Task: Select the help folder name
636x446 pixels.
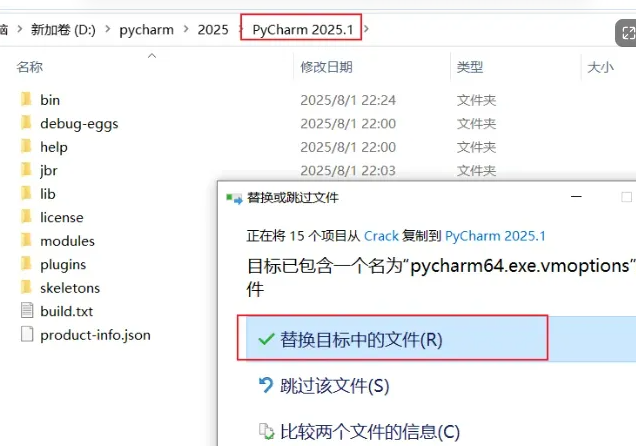Action: (x=54, y=147)
